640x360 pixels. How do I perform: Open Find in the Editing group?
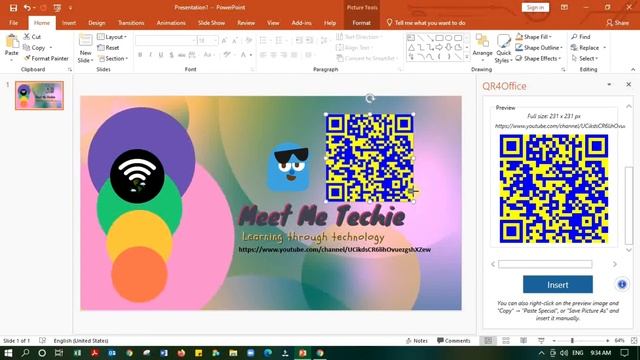click(581, 37)
